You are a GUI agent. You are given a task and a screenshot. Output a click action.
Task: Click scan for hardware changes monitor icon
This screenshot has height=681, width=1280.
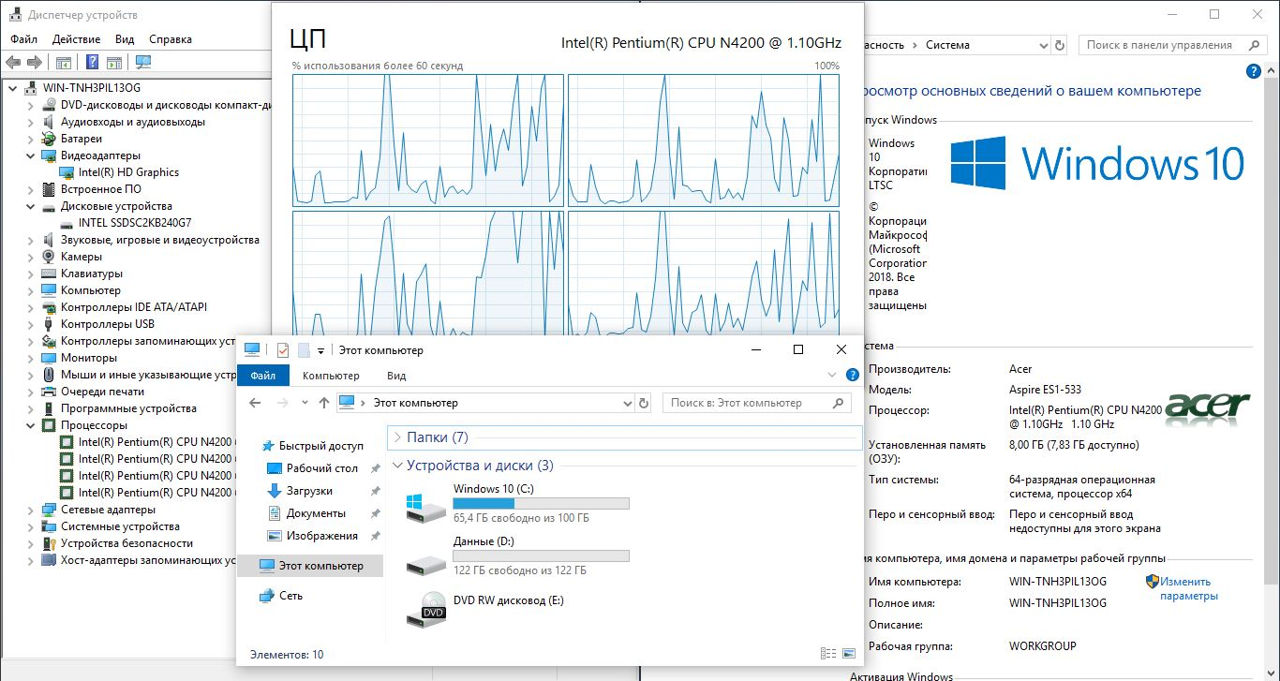click(143, 62)
